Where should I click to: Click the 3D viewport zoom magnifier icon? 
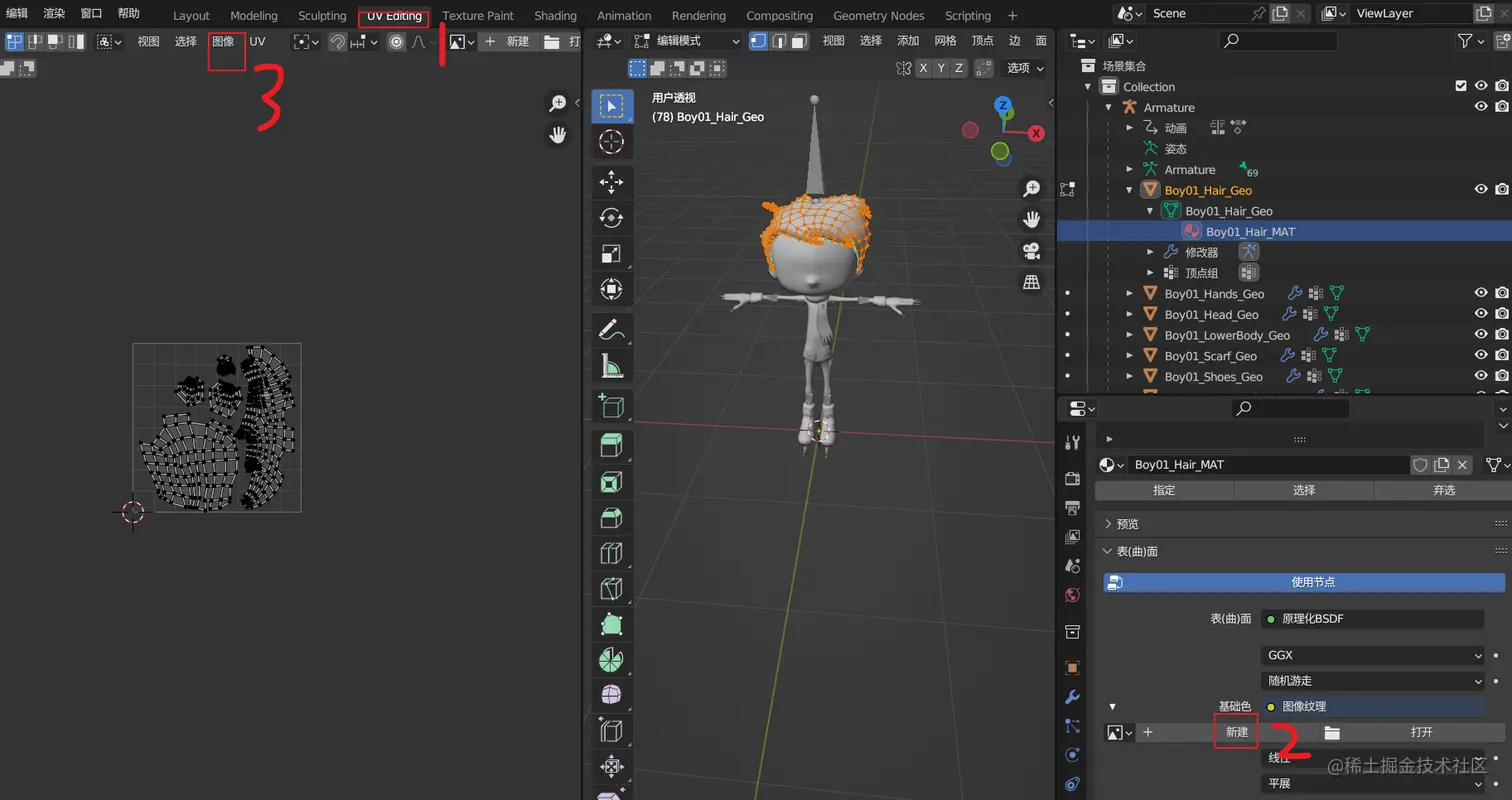(1031, 188)
